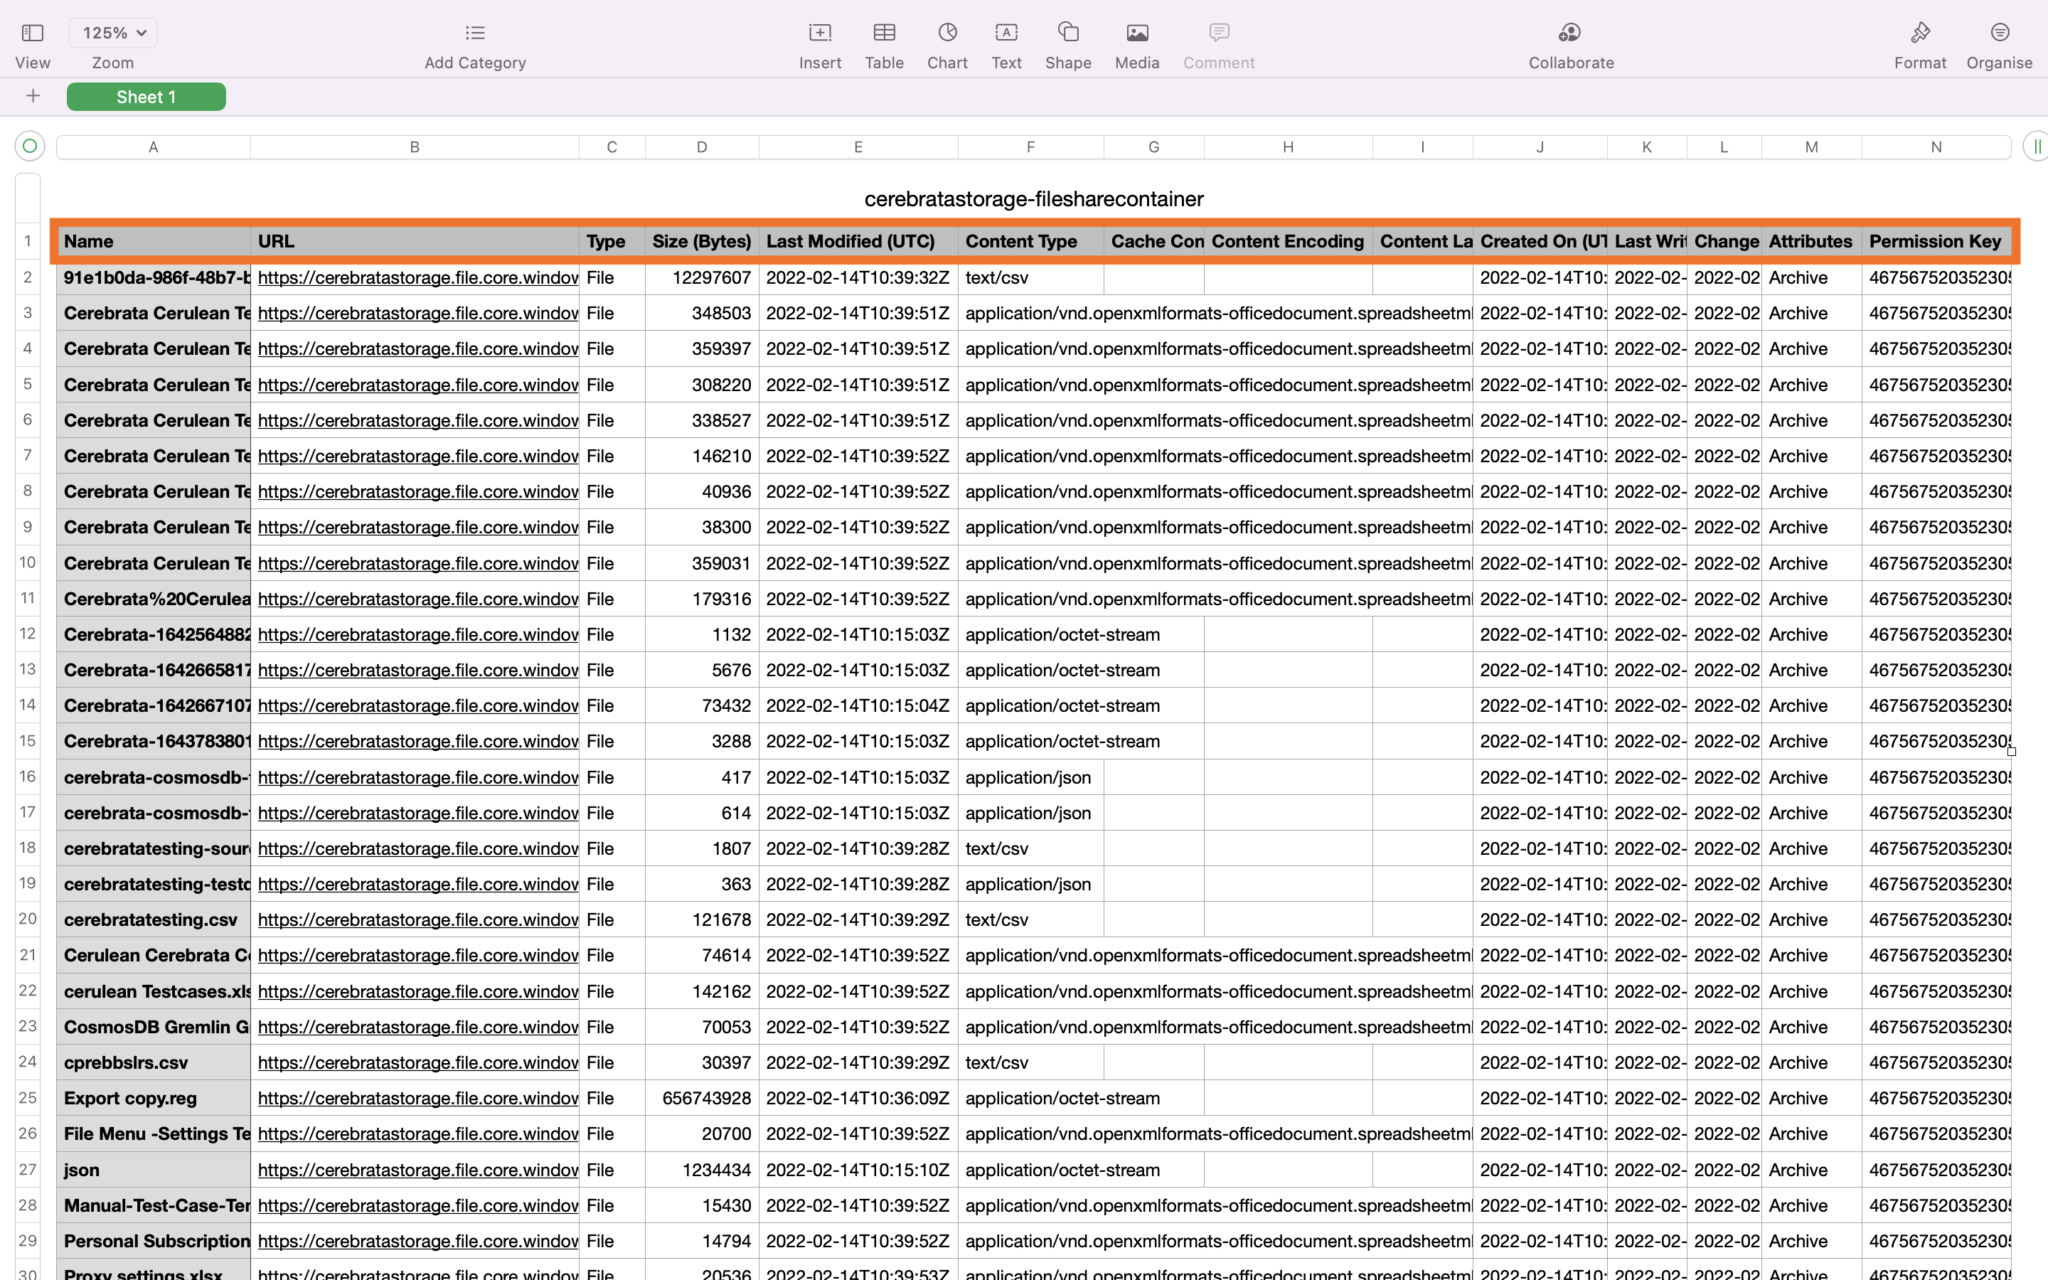
Task: Select column E header
Action: [858, 147]
